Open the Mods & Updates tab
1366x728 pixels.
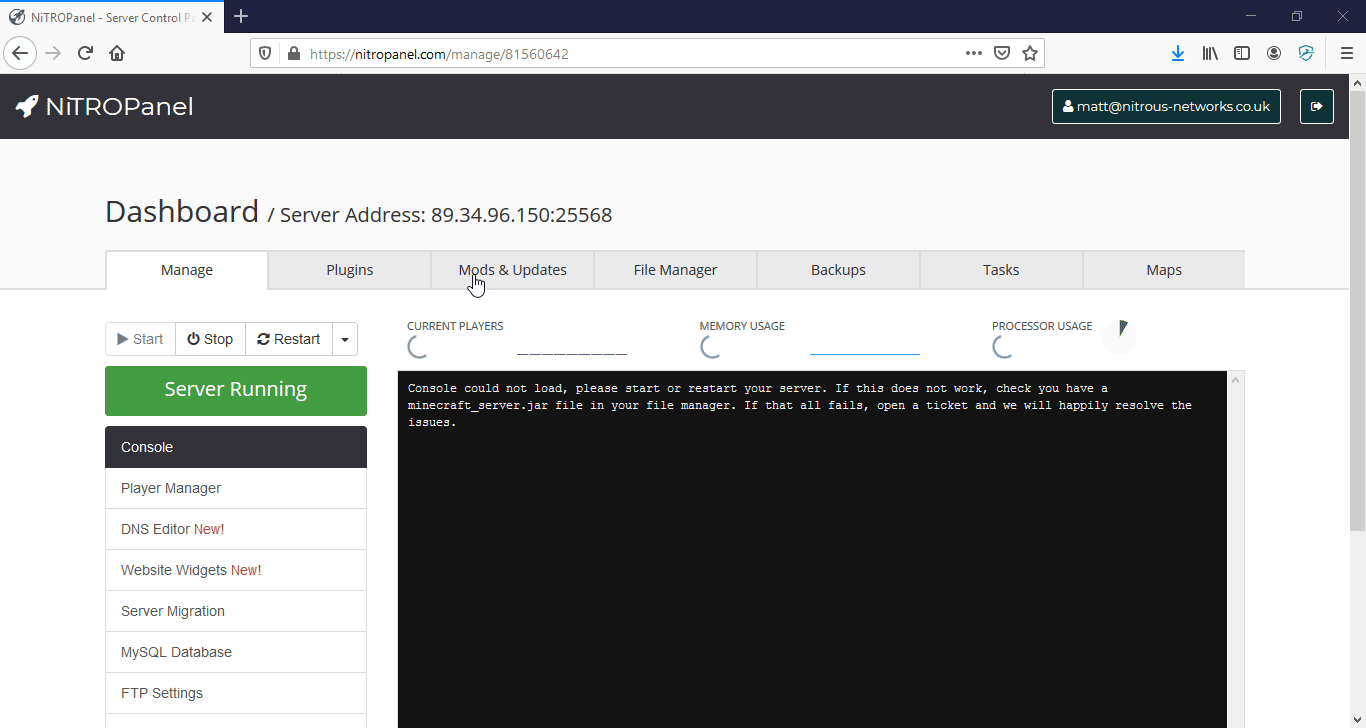click(513, 270)
